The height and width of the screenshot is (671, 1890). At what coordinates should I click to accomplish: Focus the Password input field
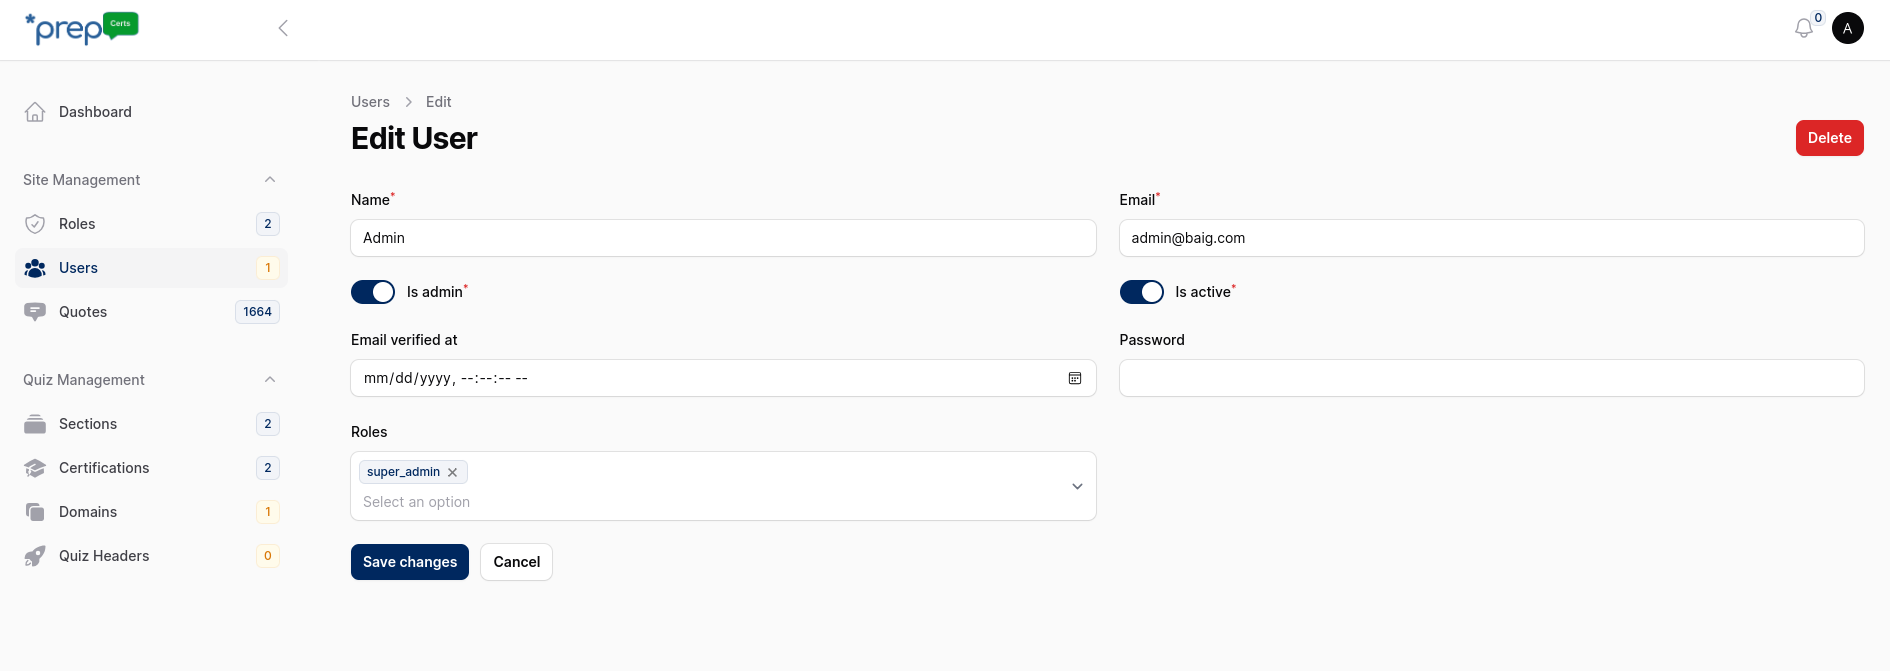1492,378
